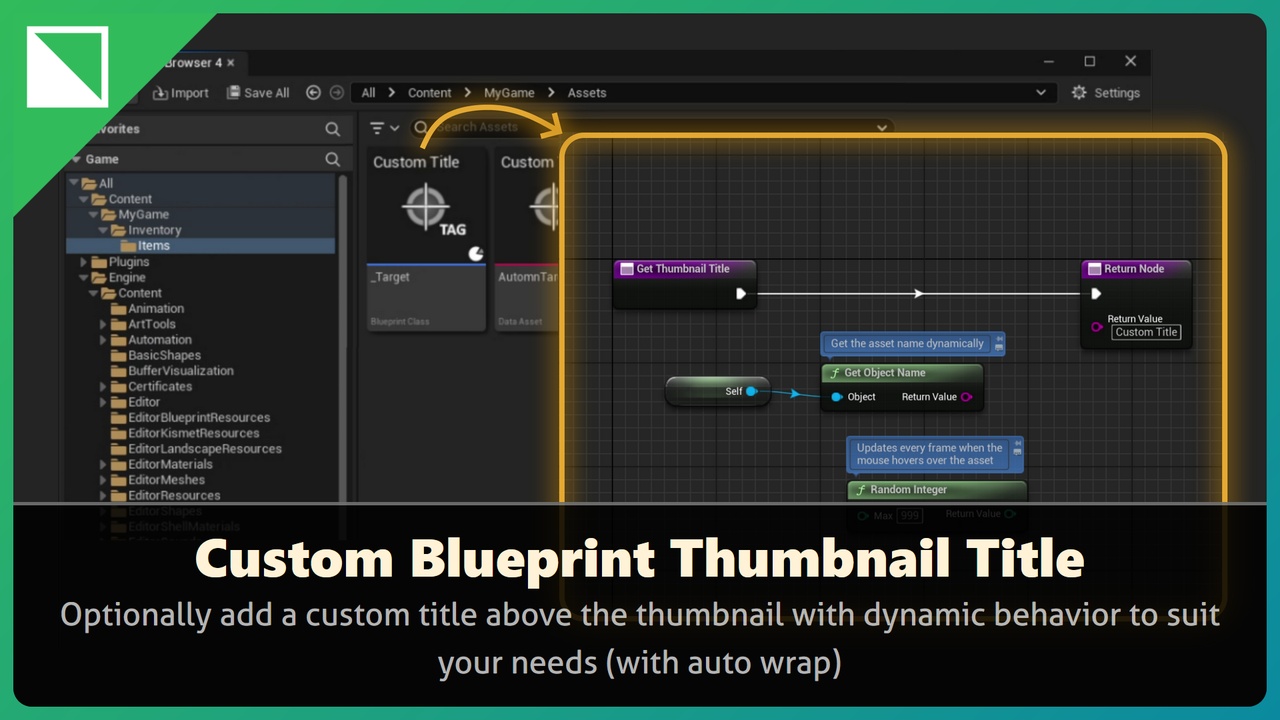The image size is (1280, 720).
Task: Select the MyGame breadcrumb in the path
Action: click(x=509, y=92)
